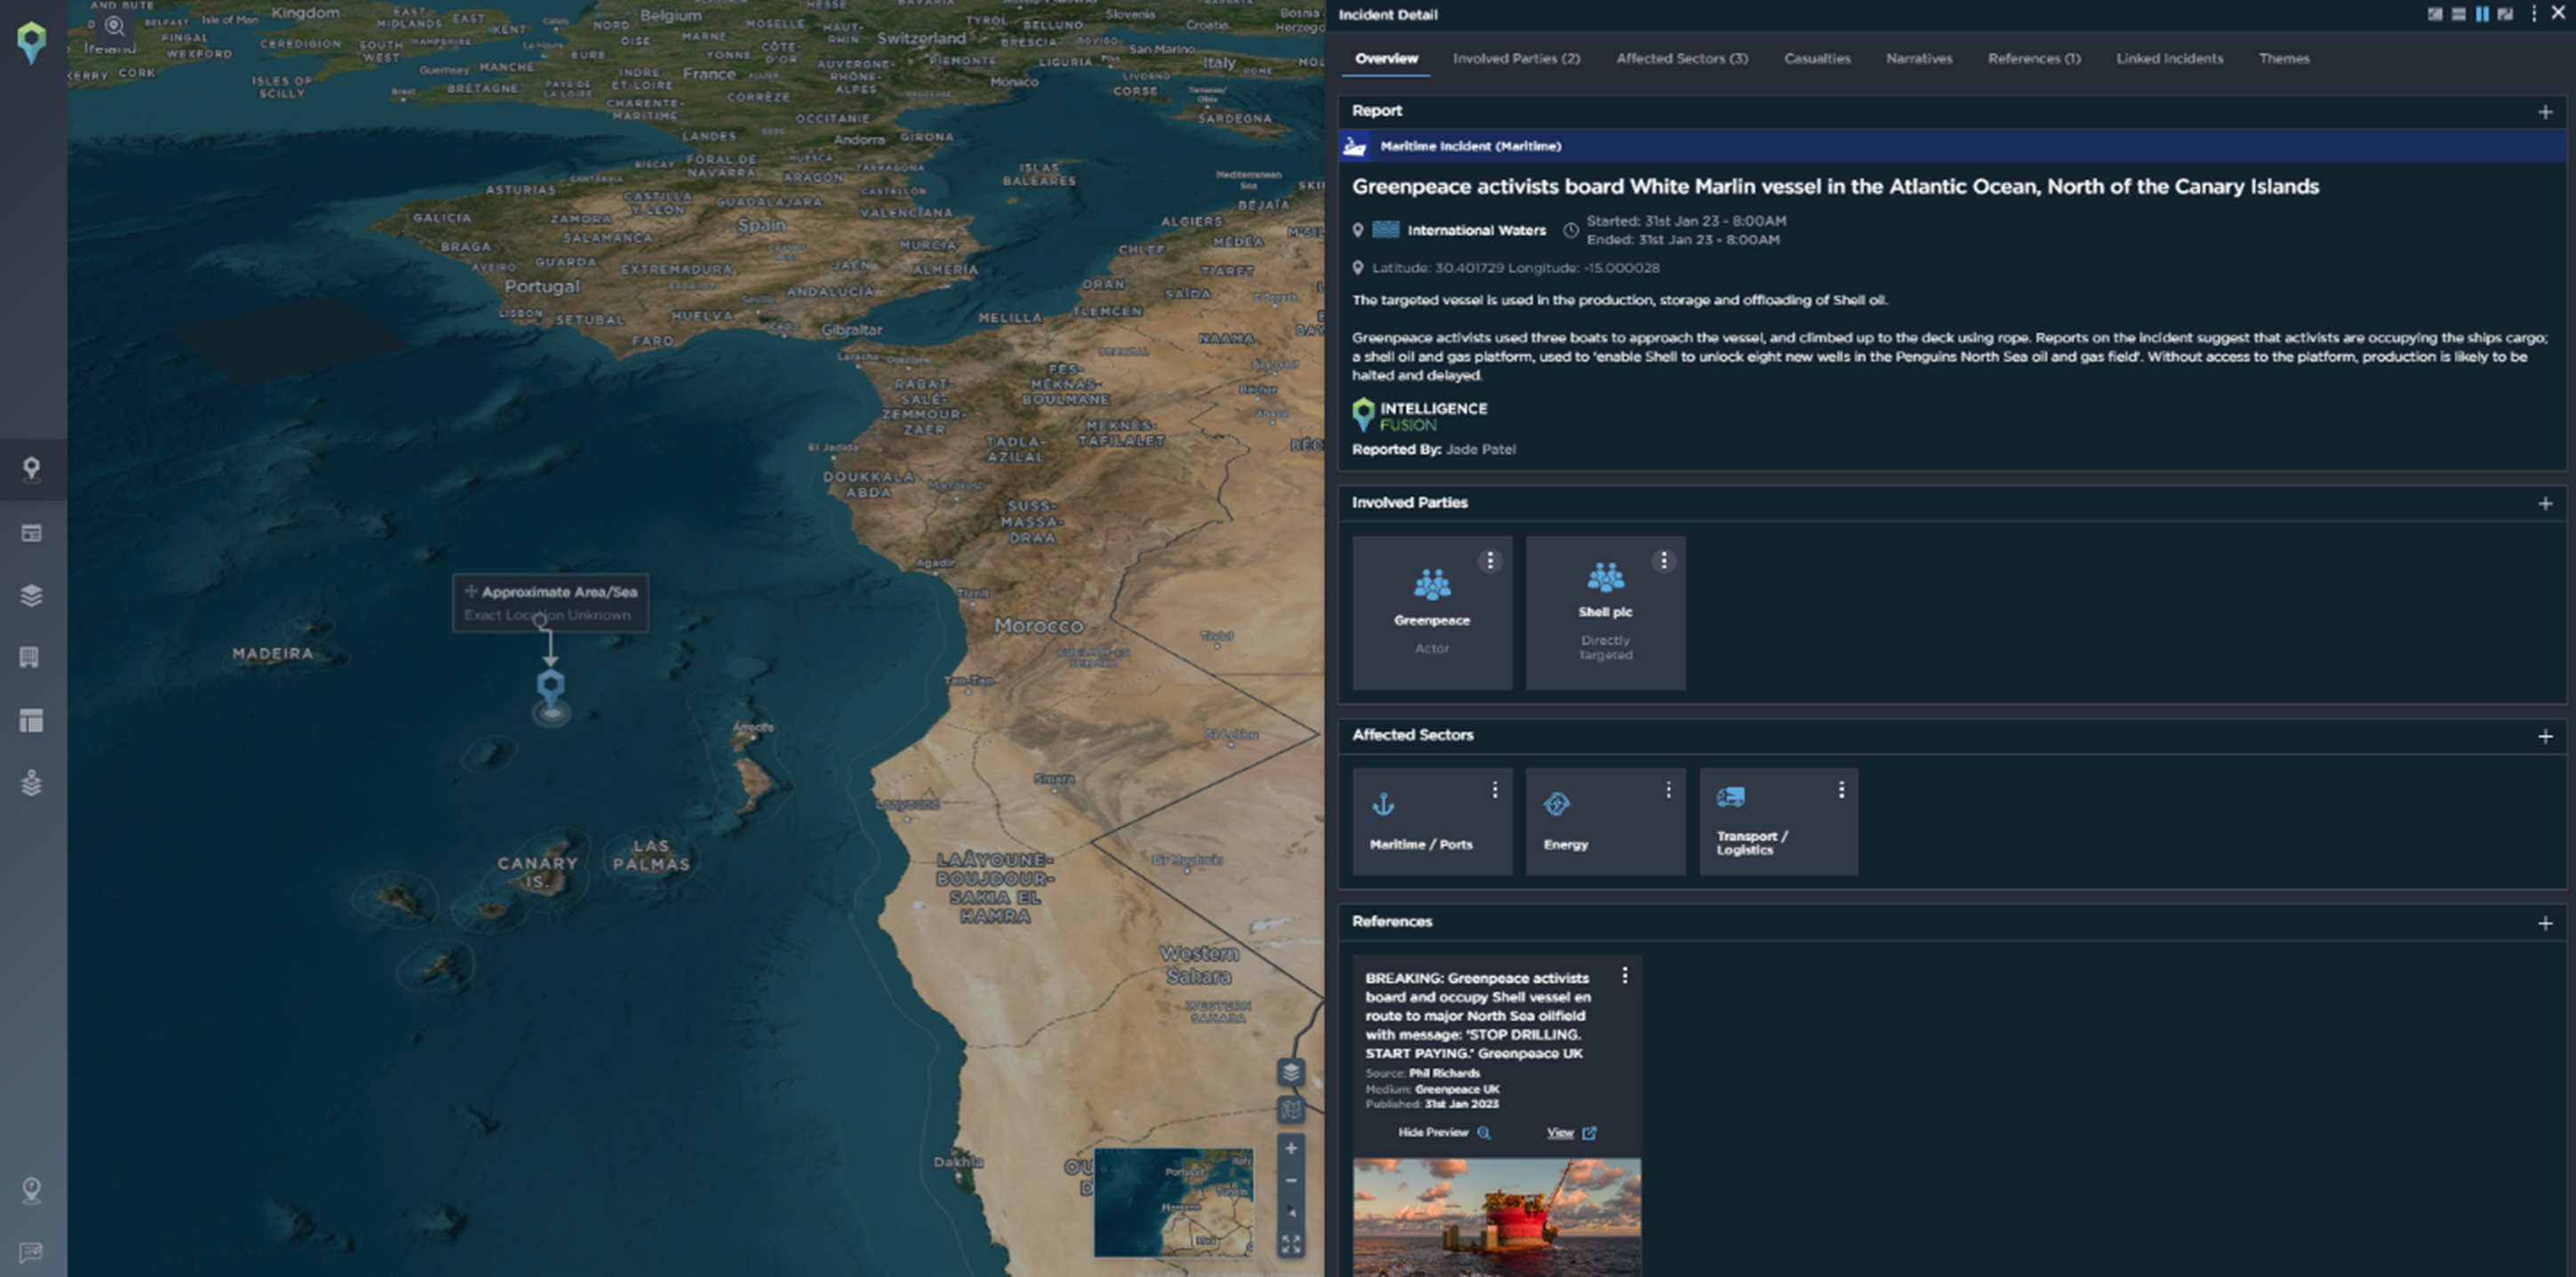Screen dimensions: 2576x1277
Task: Expand the Report section plus button
Action: click(x=2545, y=112)
